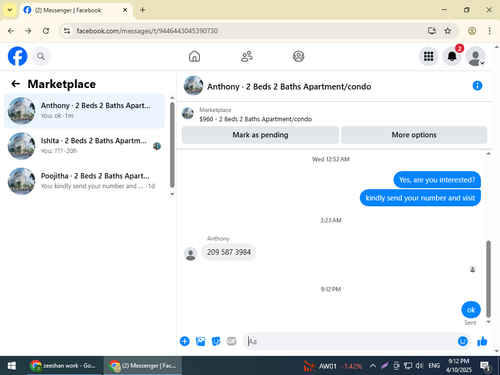
Task: Send a thumbs-up like
Action: 482,341
